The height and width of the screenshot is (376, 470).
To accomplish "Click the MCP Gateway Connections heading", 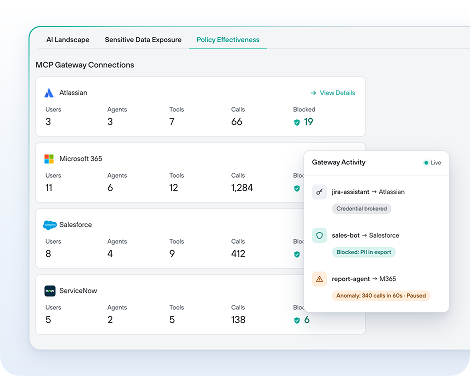I will [x=85, y=65].
